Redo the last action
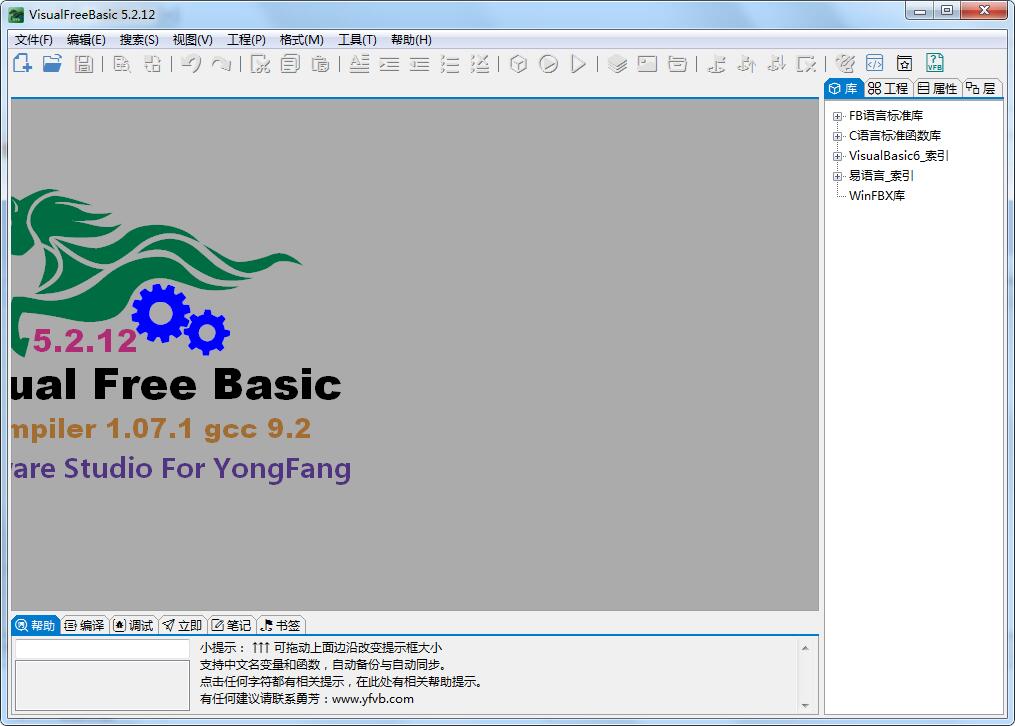1015x726 pixels. (222, 63)
